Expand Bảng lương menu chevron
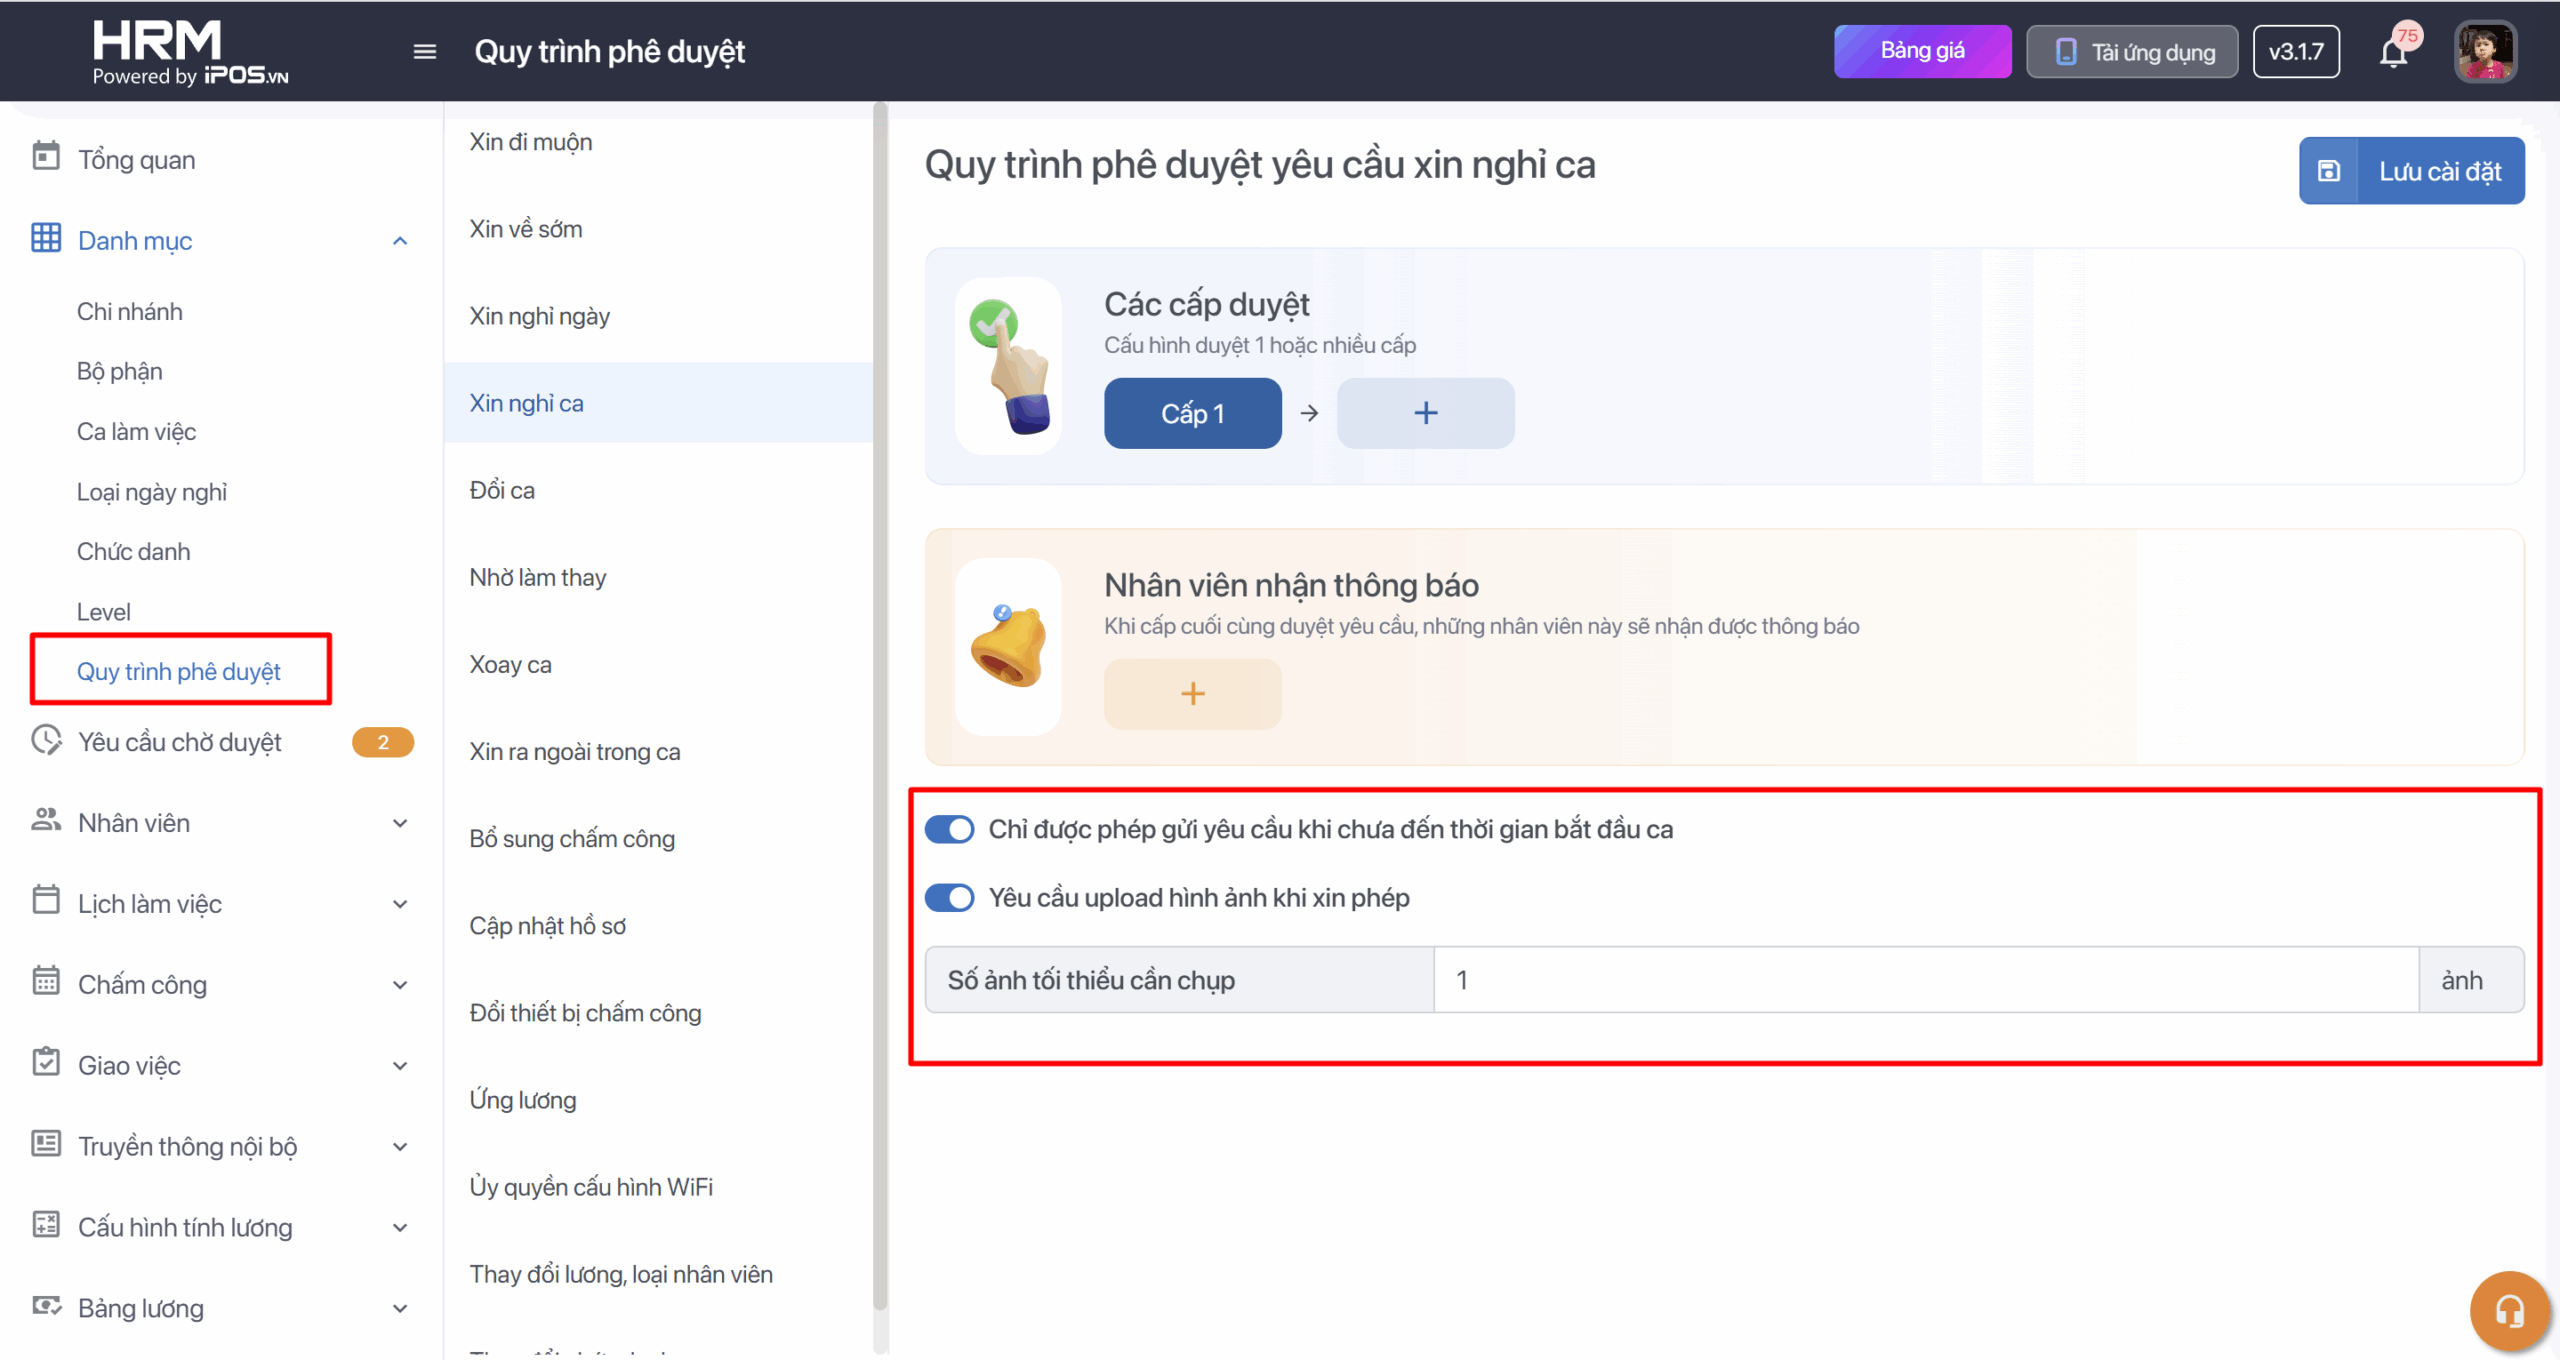2560x1360 pixels. point(400,1308)
